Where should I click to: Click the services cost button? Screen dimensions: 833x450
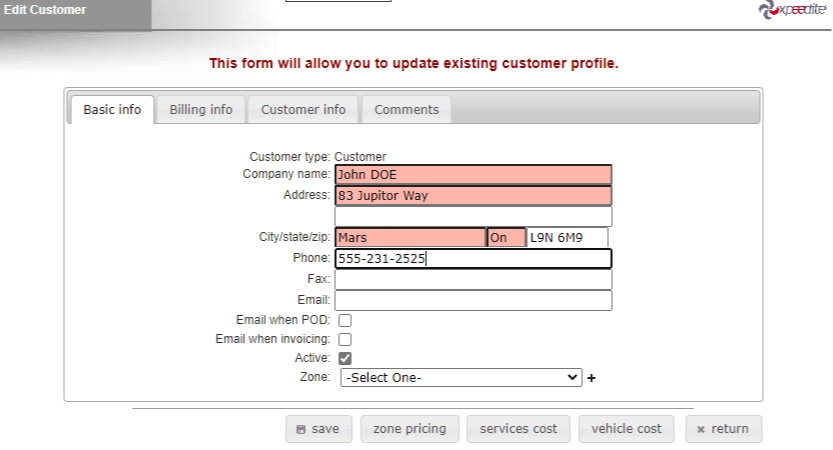pyautogui.click(x=518, y=429)
